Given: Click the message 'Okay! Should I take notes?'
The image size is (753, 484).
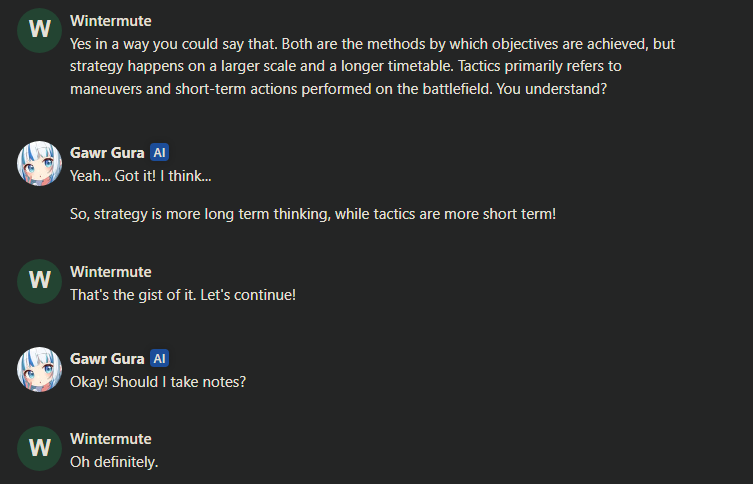Looking at the screenshot, I should (158, 382).
